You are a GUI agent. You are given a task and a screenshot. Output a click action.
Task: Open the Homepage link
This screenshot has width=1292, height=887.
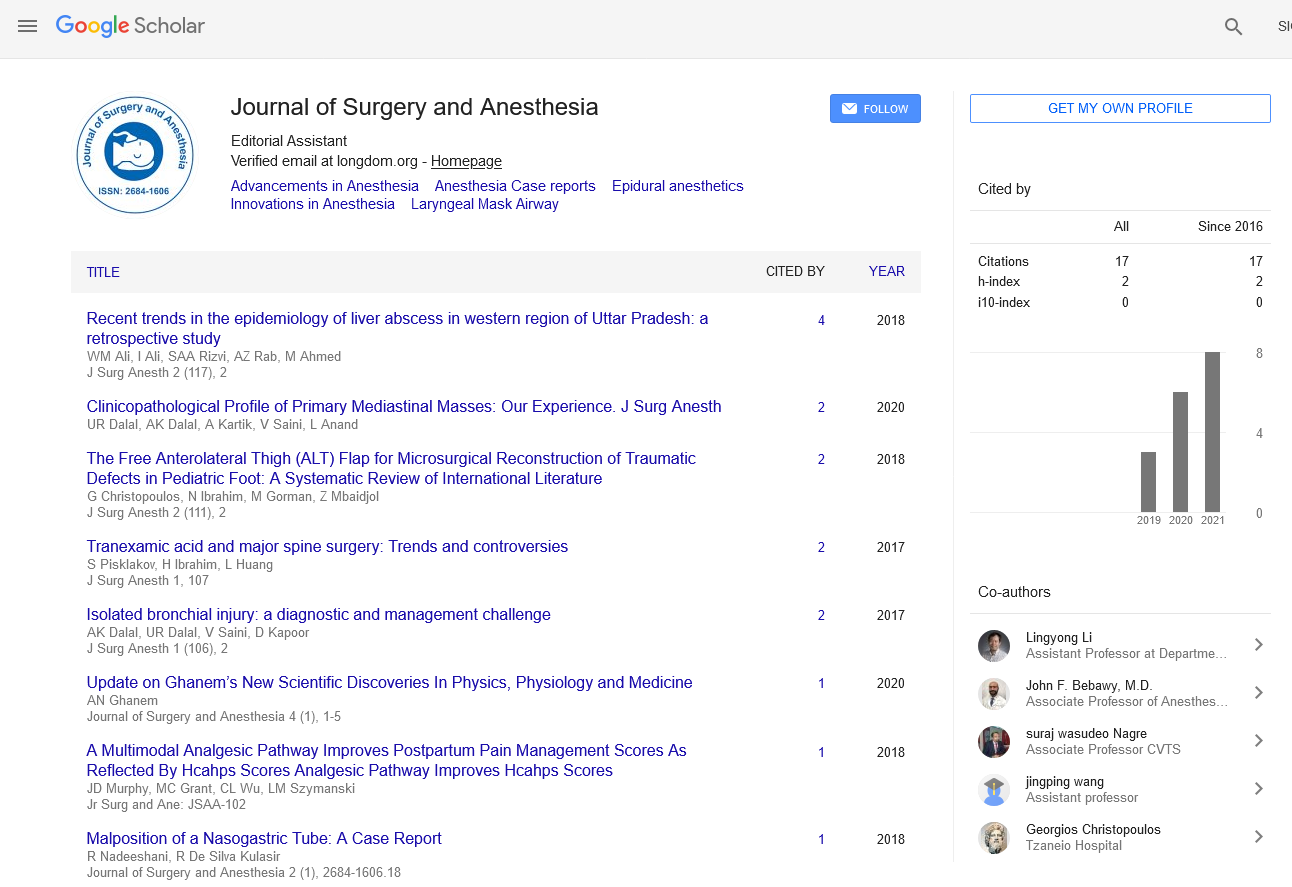(466, 161)
